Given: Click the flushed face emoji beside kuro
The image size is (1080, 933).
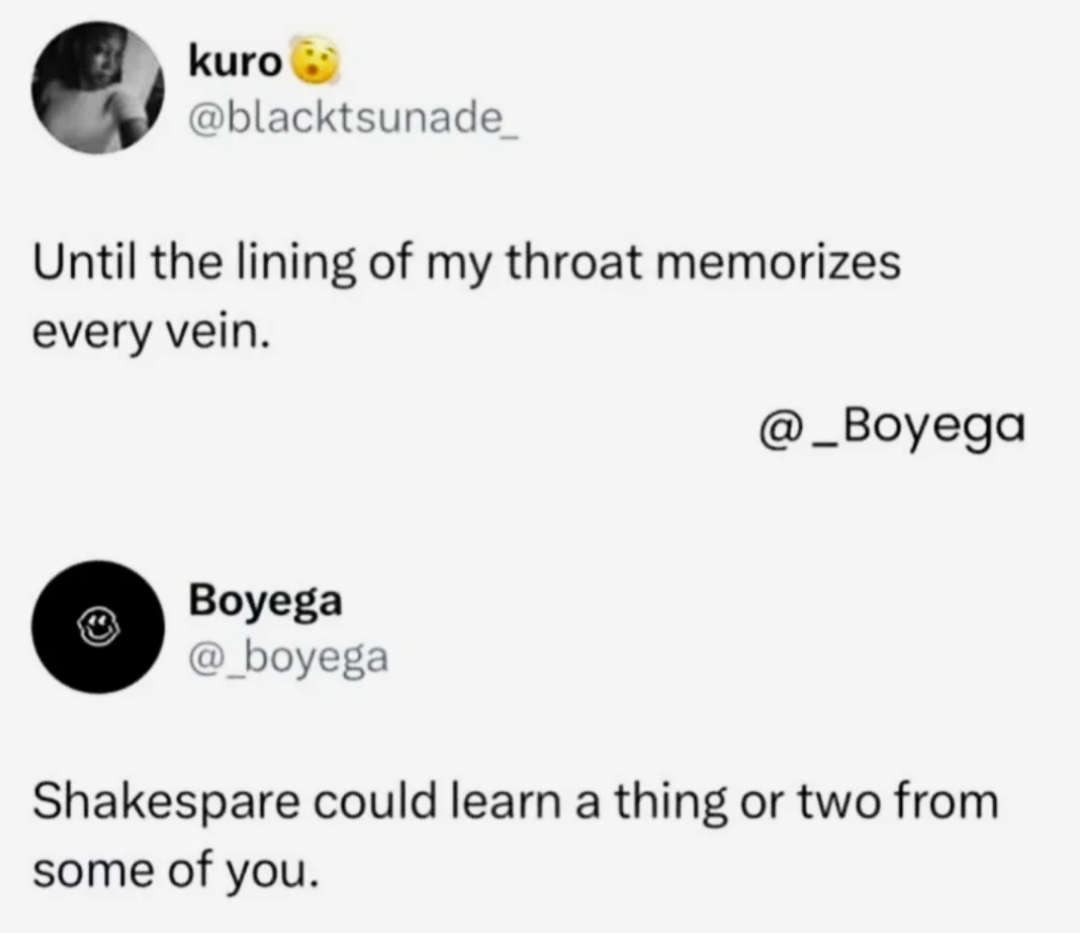Looking at the screenshot, I should 315,65.
